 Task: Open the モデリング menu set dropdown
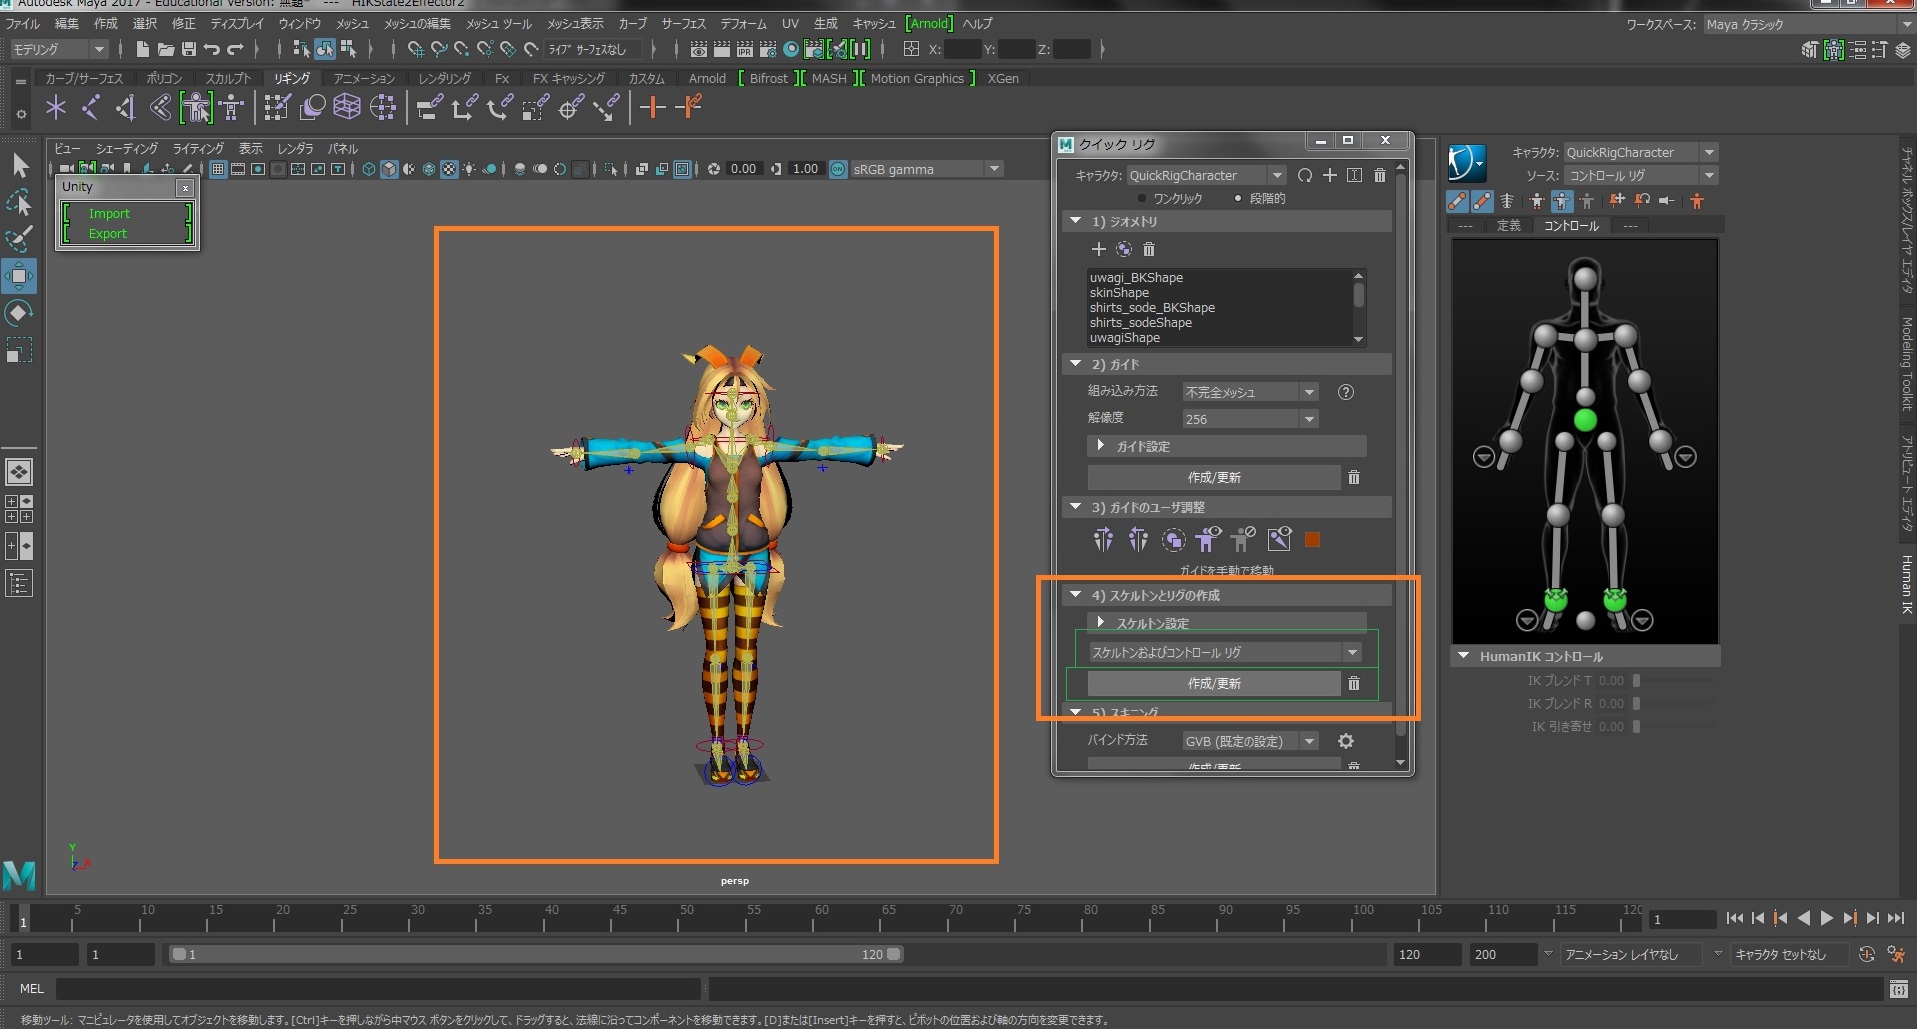pyautogui.click(x=59, y=49)
